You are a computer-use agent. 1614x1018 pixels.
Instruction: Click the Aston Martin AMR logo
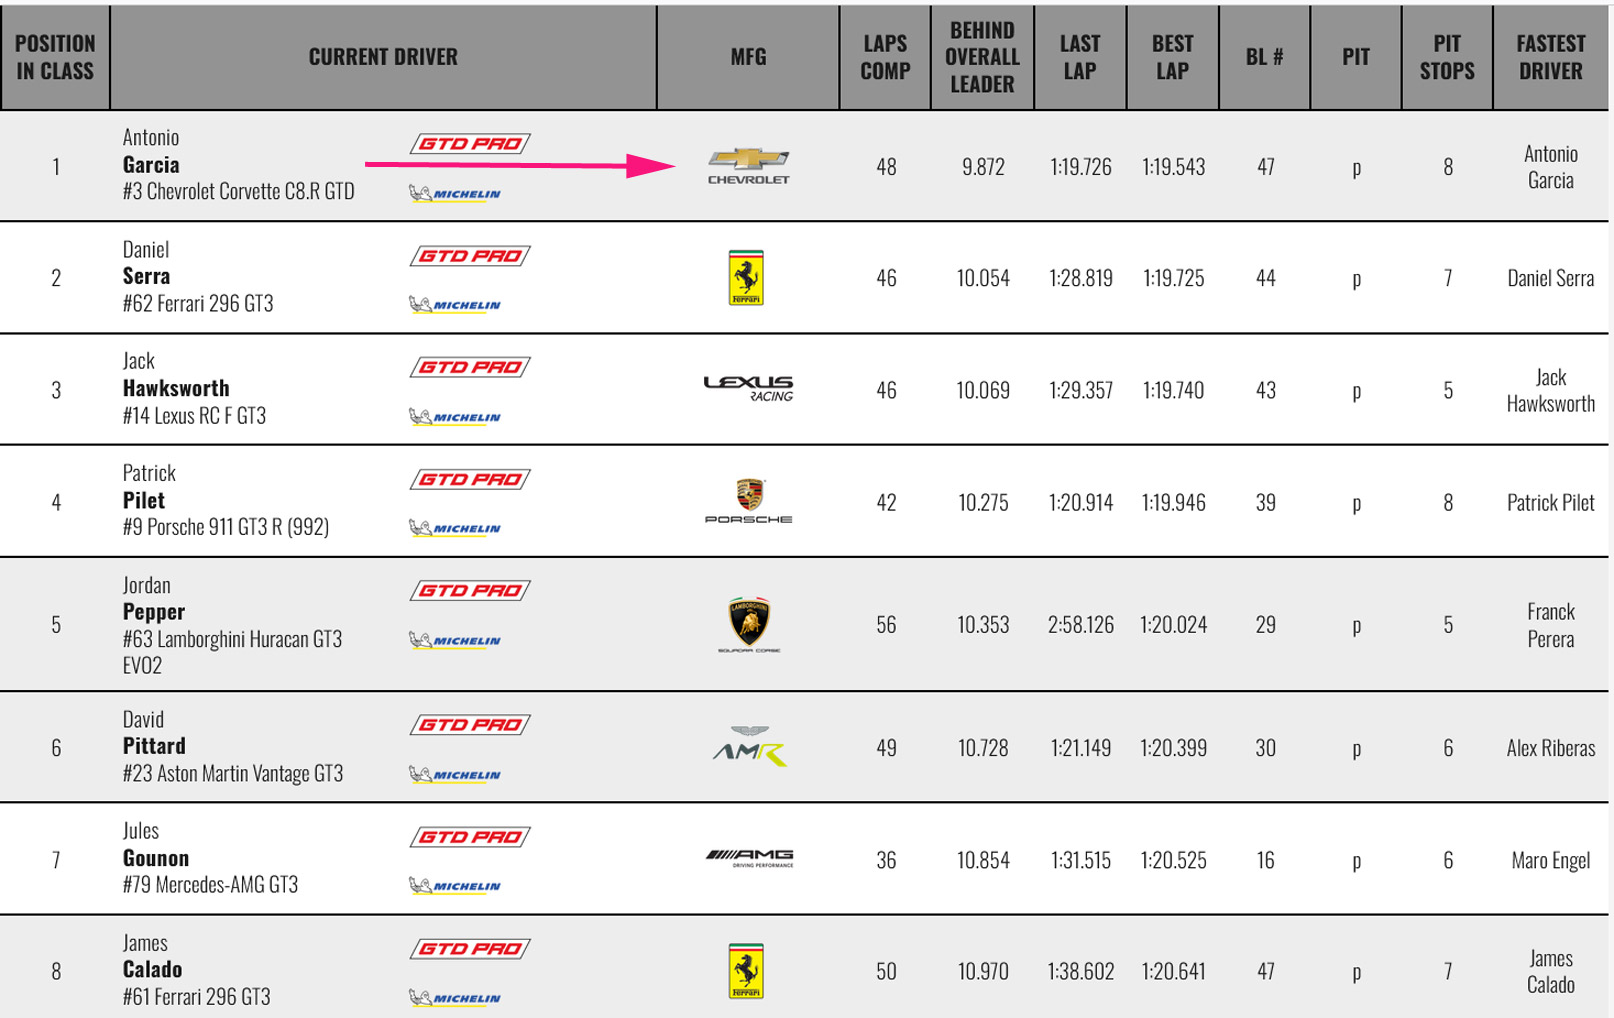tap(749, 747)
